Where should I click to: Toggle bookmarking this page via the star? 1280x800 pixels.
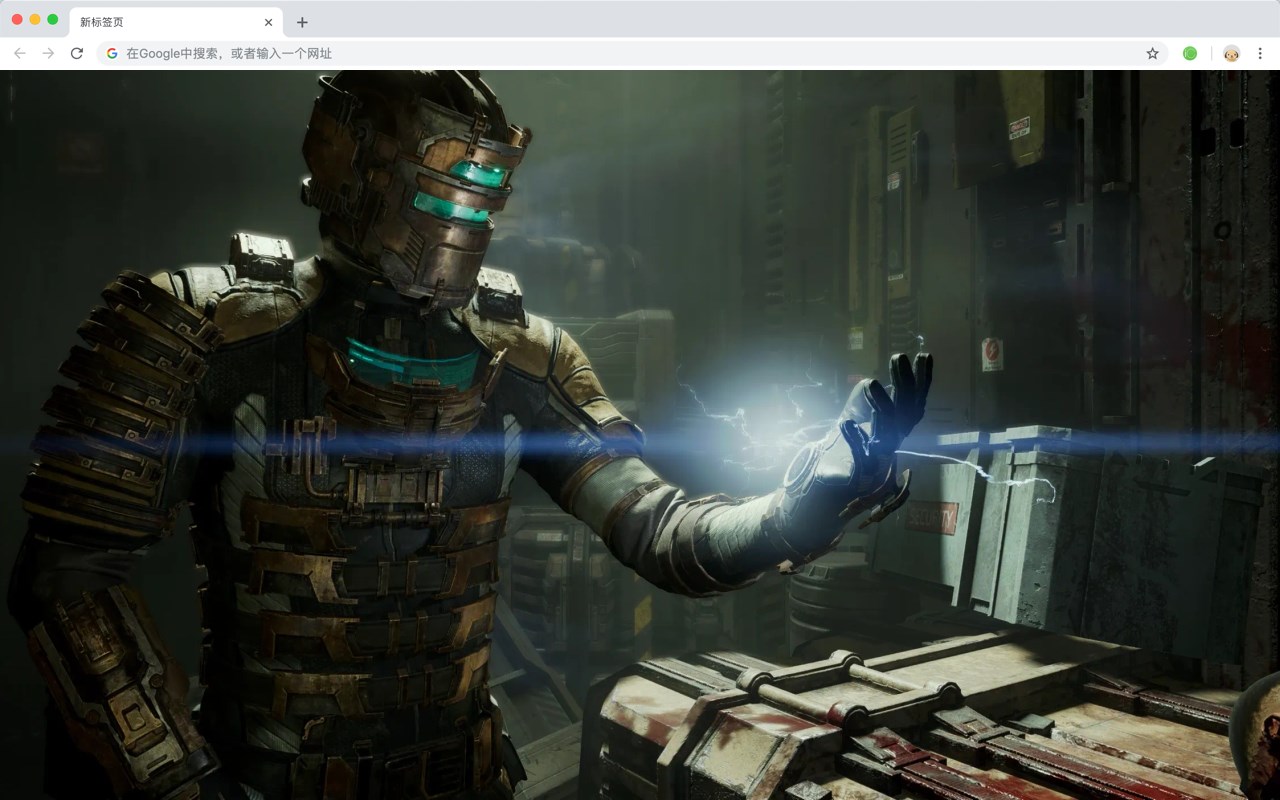[1152, 53]
